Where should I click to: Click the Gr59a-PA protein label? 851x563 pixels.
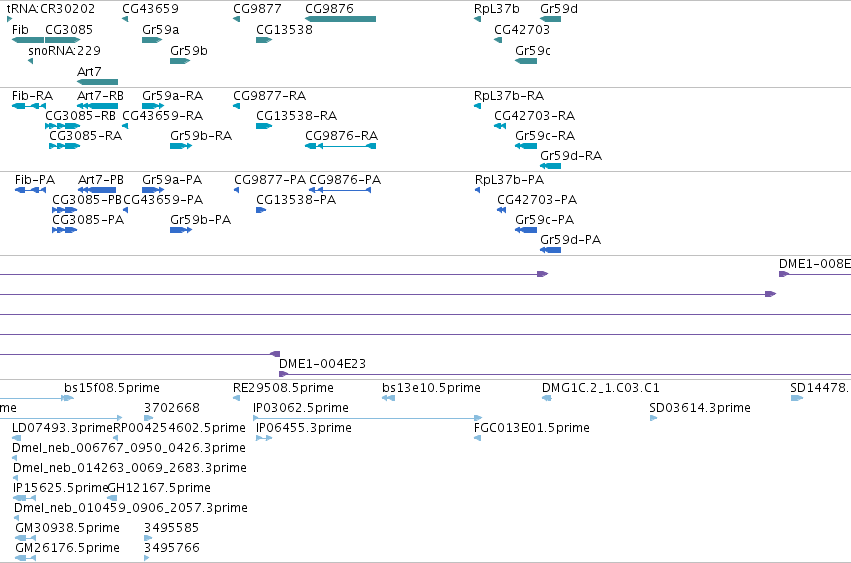pos(172,180)
